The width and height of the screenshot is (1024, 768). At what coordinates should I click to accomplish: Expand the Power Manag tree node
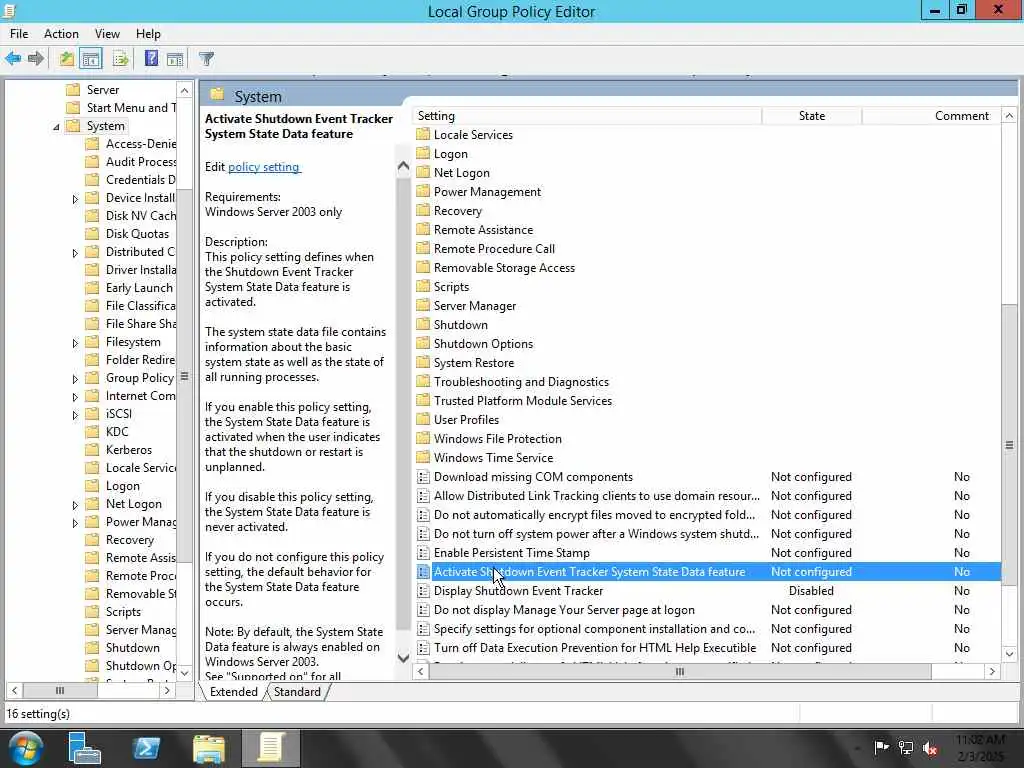pyautogui.click(x=75, y=522)
